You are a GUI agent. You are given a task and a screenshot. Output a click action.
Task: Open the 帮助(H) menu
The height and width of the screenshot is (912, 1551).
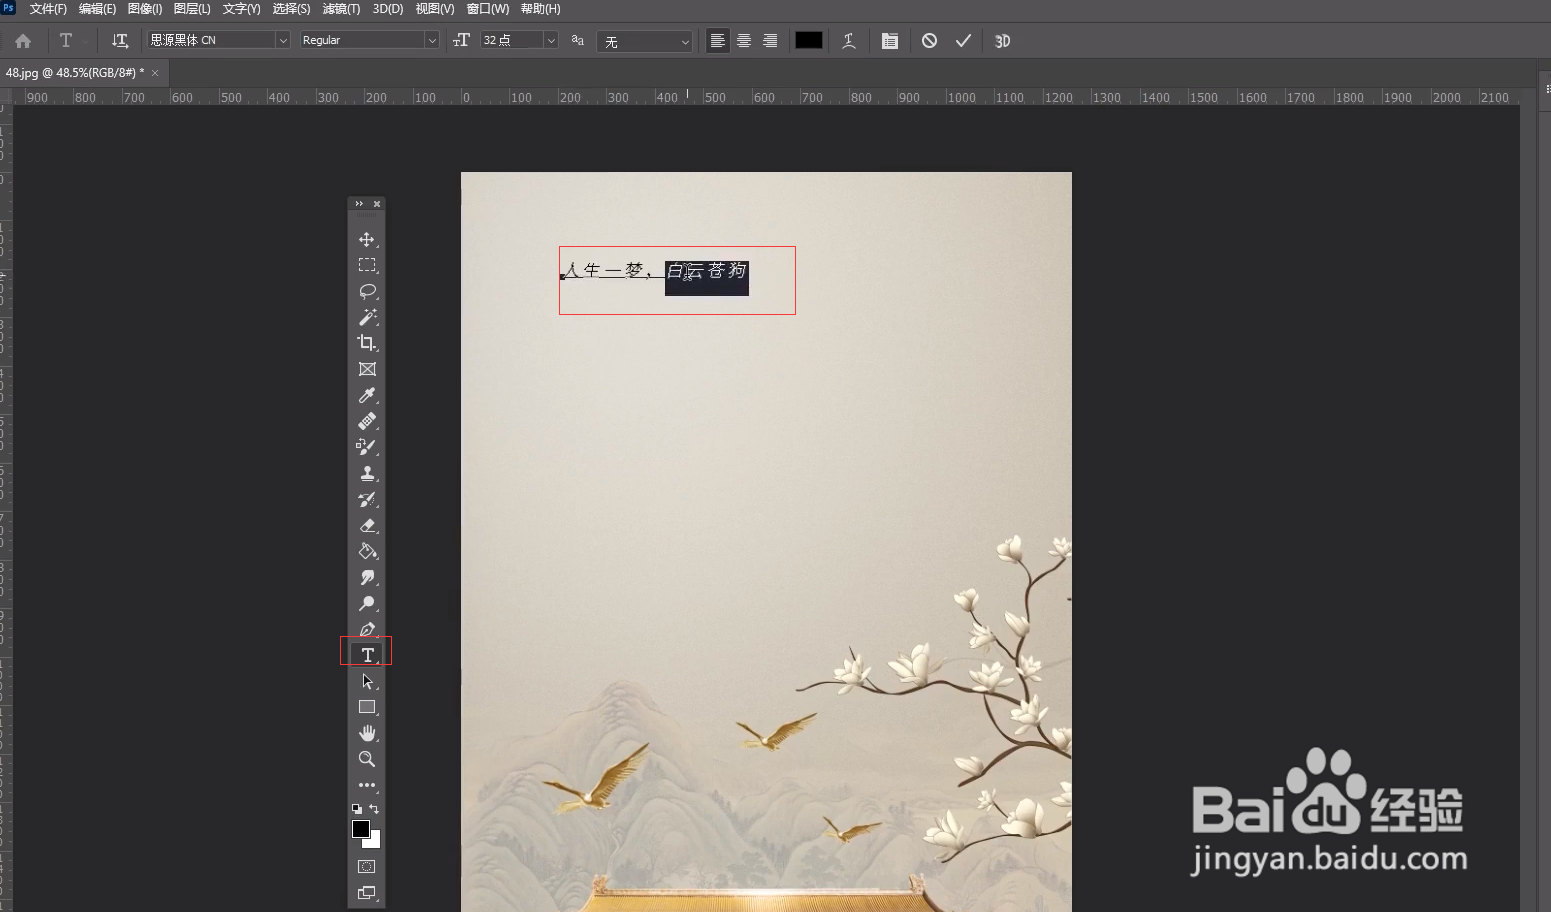pos(540,9)
